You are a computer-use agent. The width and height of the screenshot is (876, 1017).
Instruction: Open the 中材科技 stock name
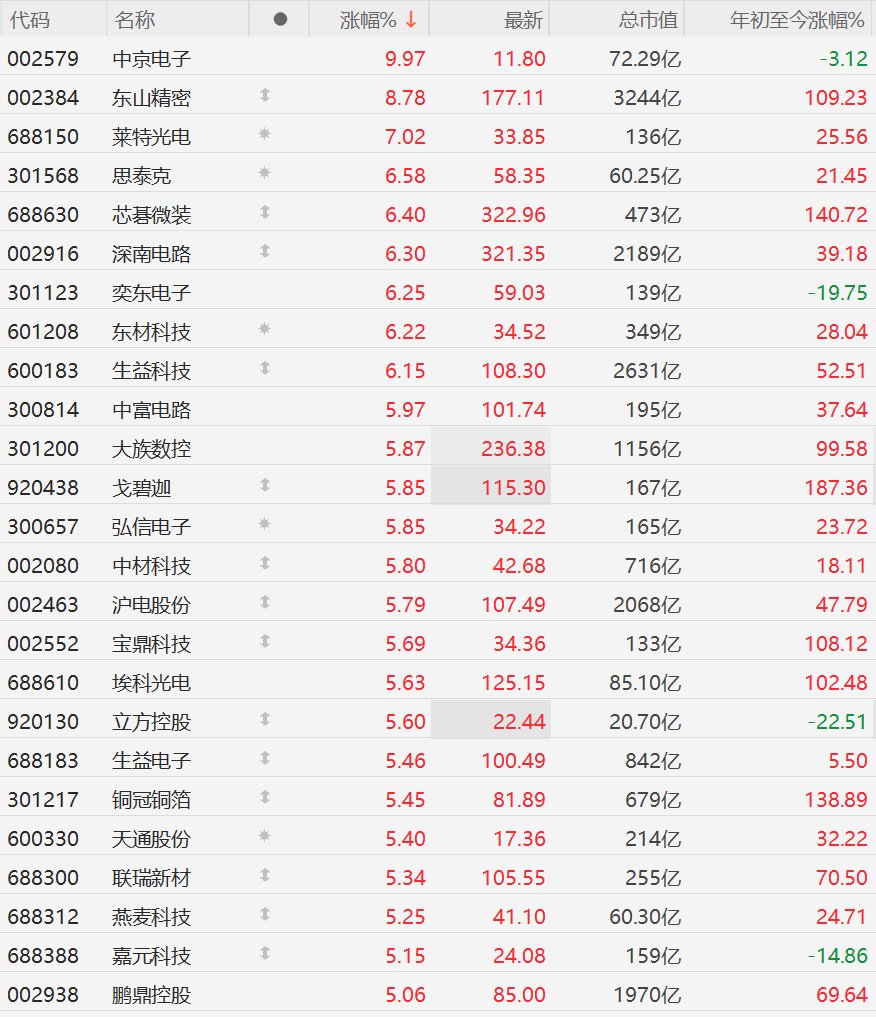pyautogui.click(x=151, y=566)
